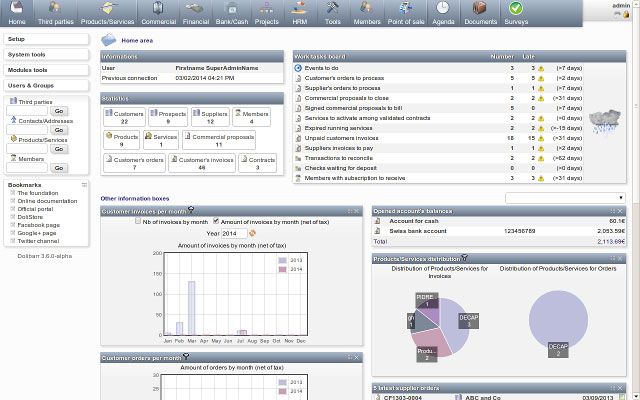Open the Home top menu icon

[17, 8]
